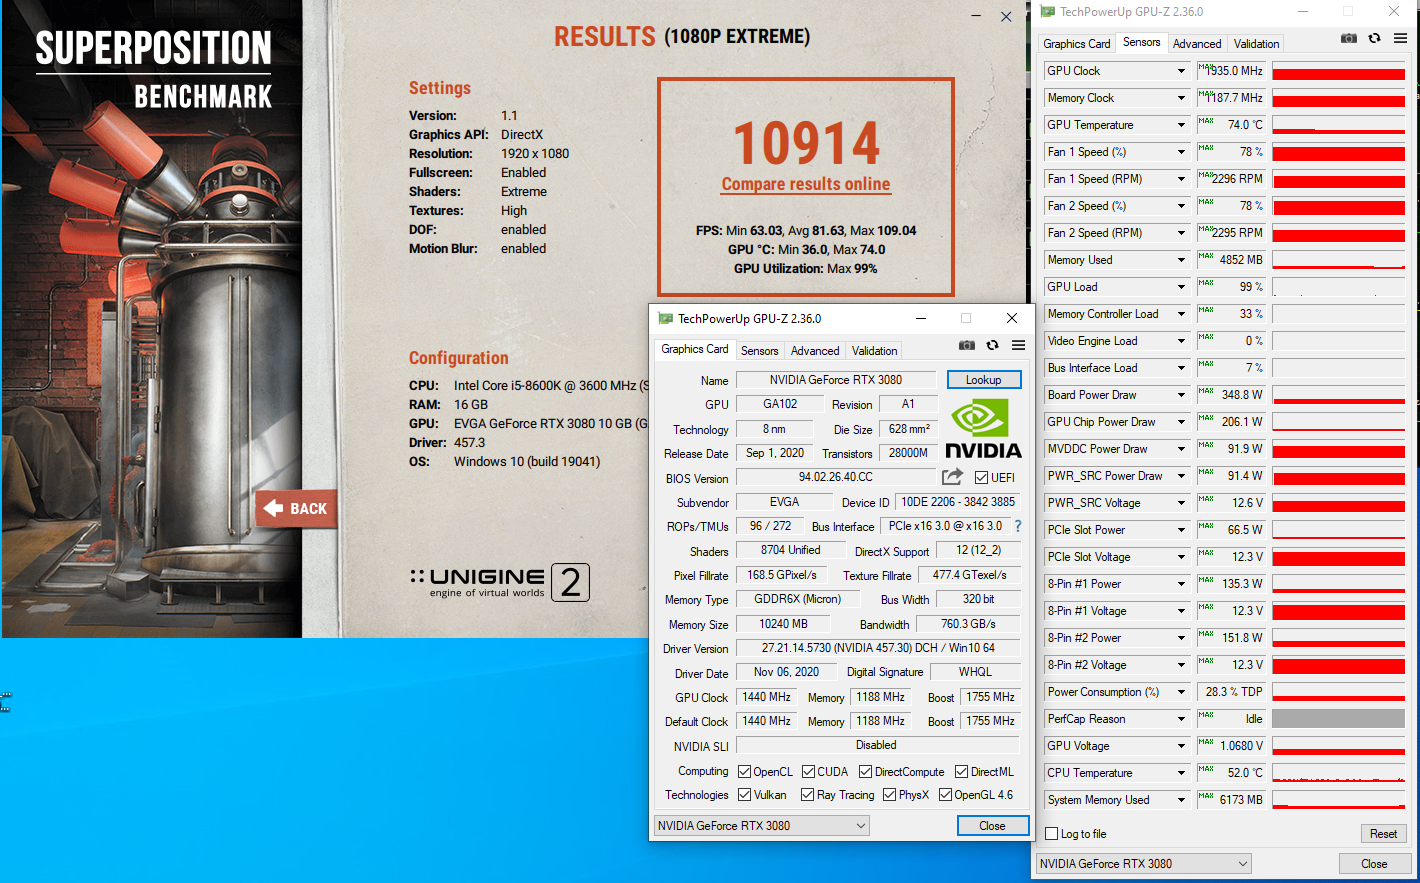Open the Memory Used sensor dropdown
1420x883 pixels.
pyautogui.click(x=1181, y=260)
